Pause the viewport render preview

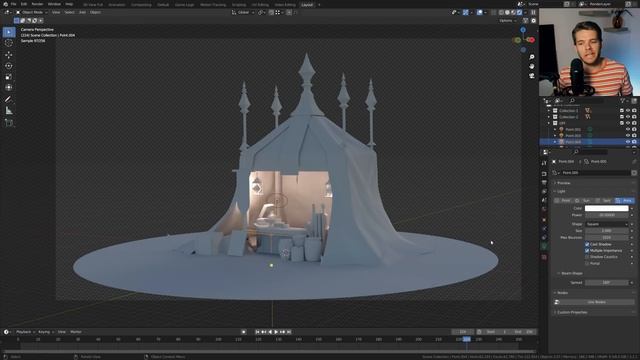tap(533, 12)
